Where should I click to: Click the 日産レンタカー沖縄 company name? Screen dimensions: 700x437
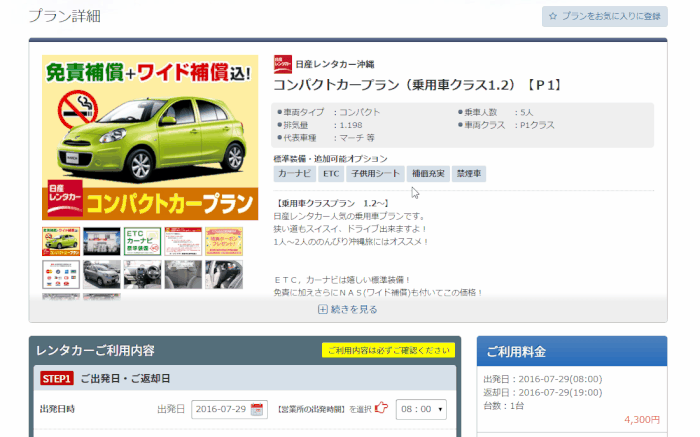point(335,64)
